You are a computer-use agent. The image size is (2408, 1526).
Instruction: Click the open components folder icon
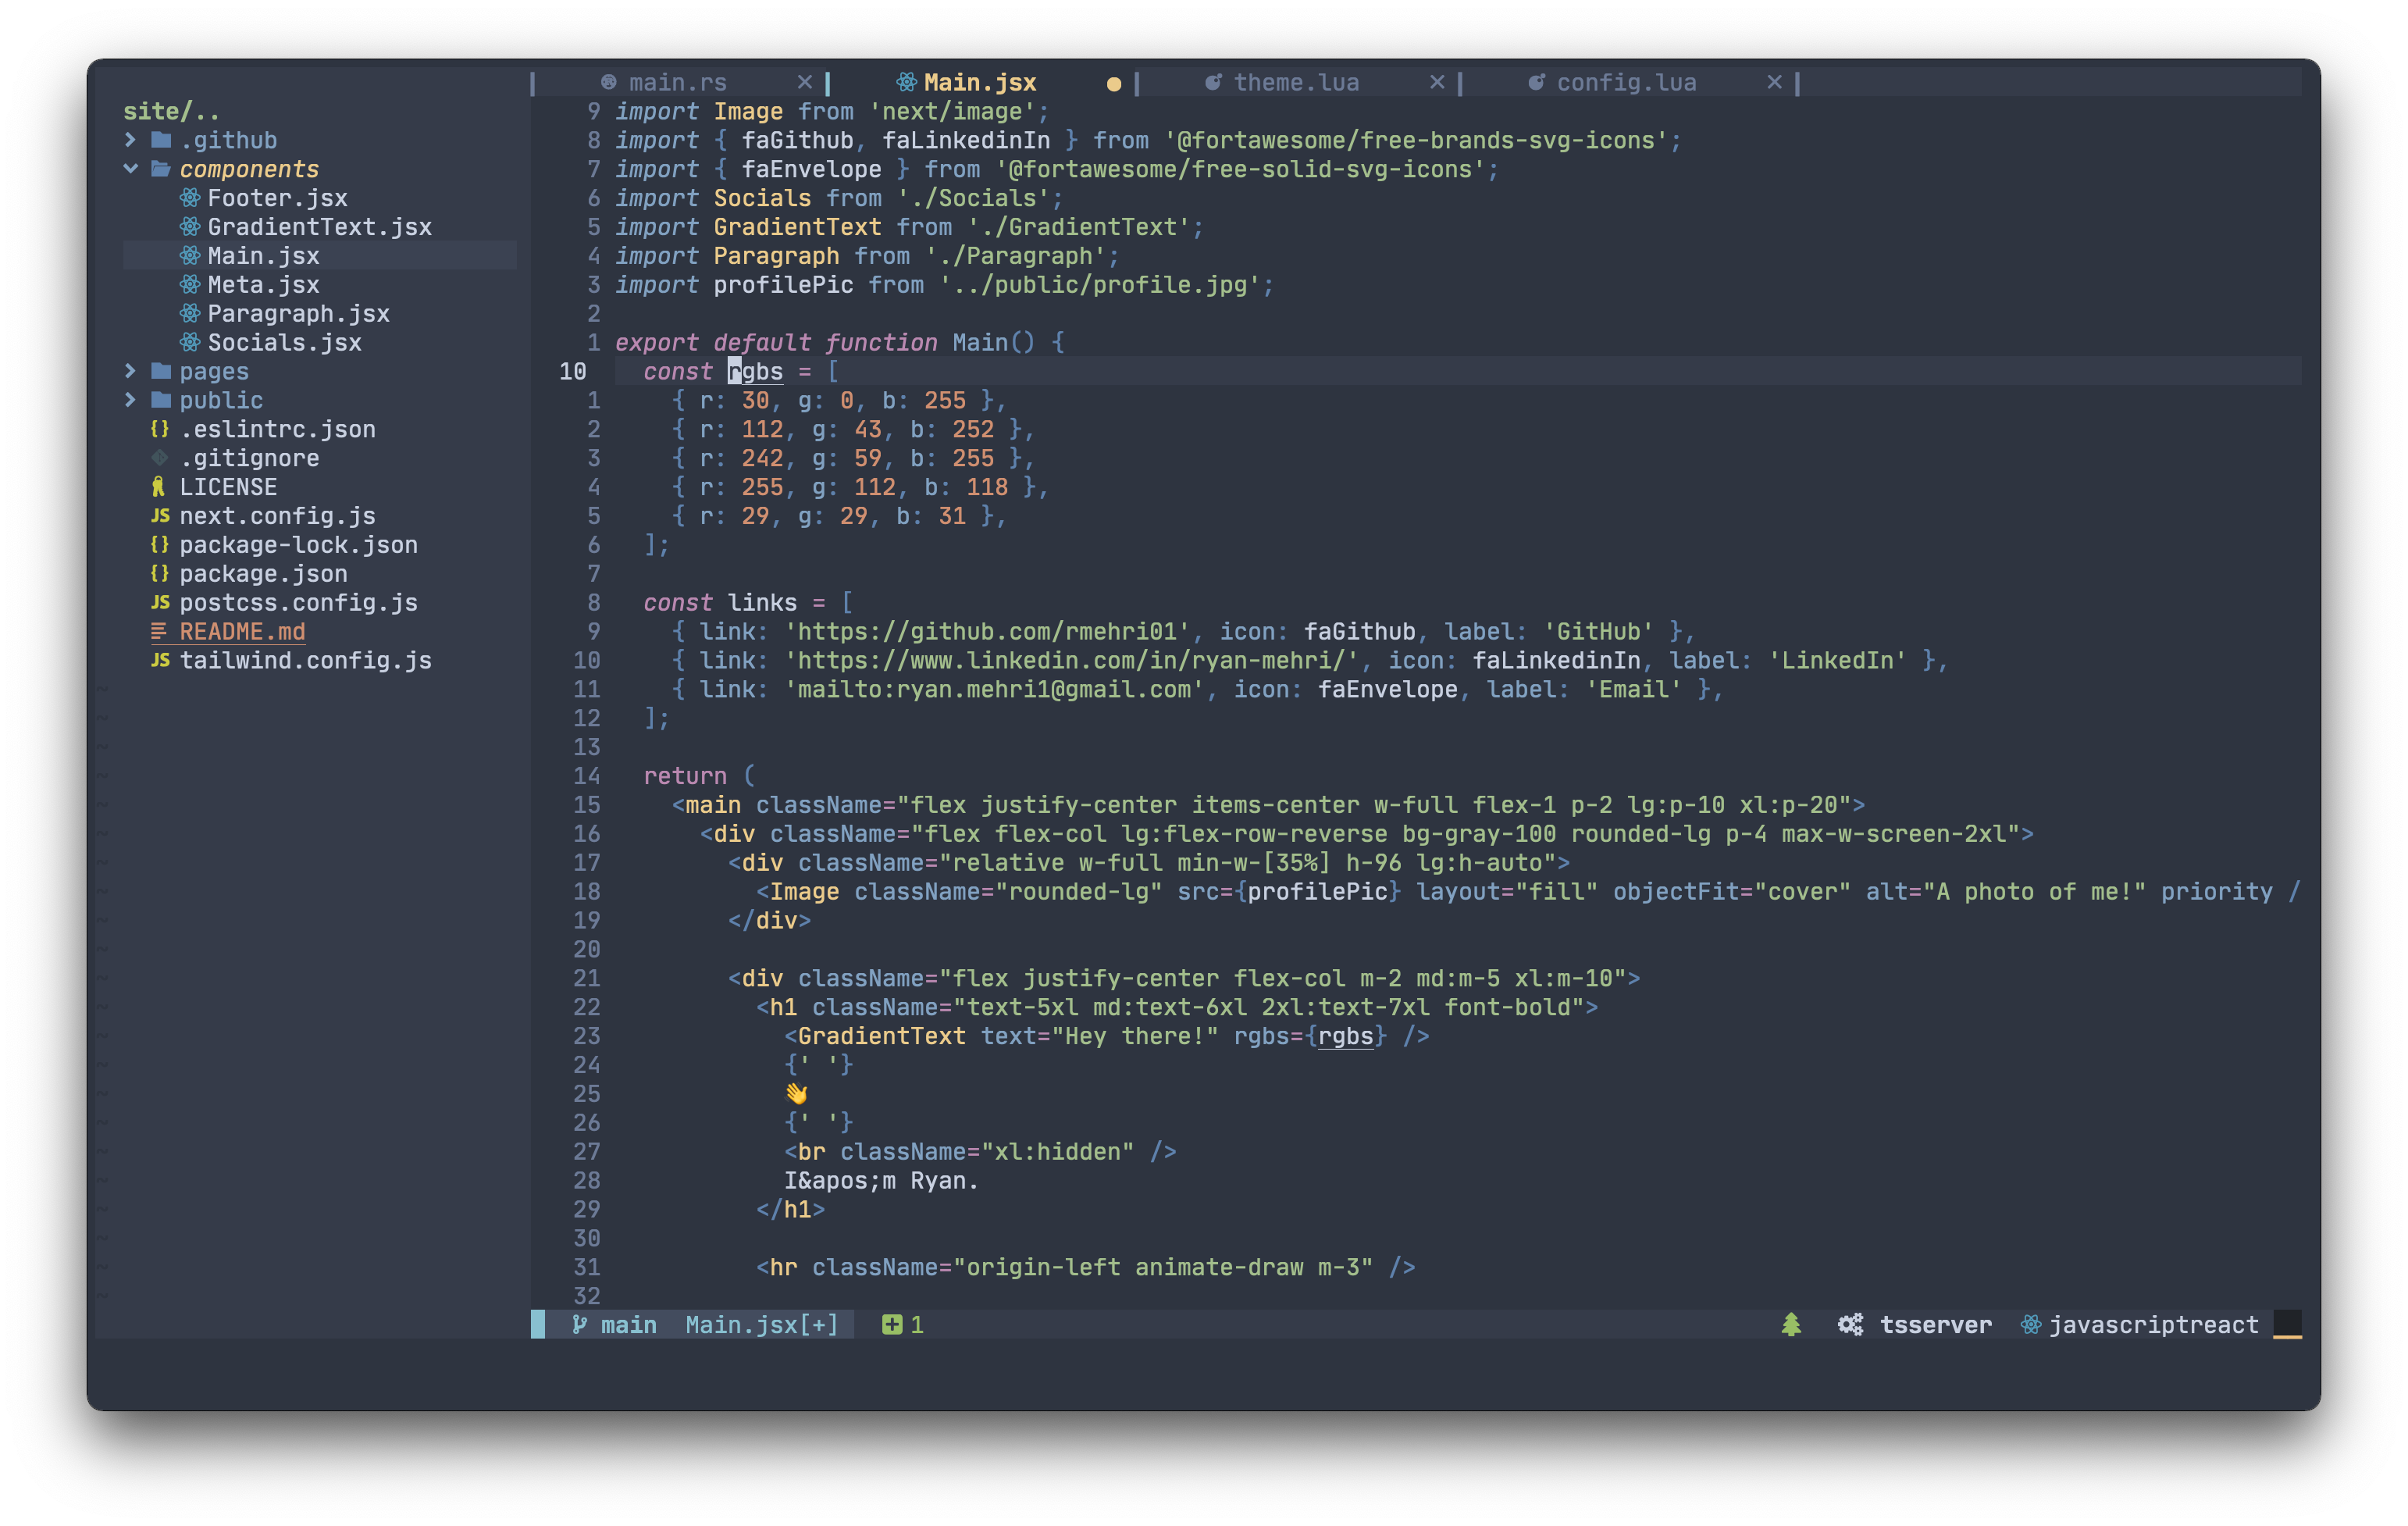[x=161, y=169]
